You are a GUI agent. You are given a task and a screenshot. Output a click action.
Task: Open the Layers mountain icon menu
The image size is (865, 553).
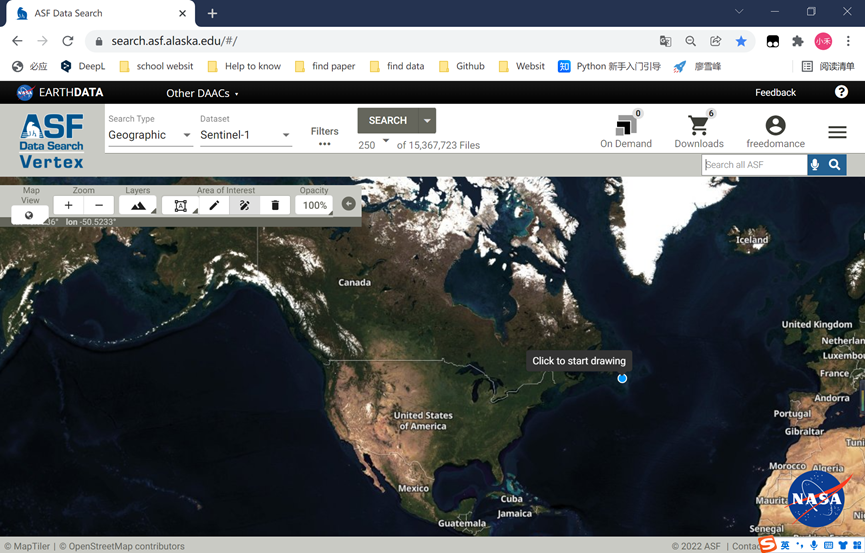coord(138,205)
